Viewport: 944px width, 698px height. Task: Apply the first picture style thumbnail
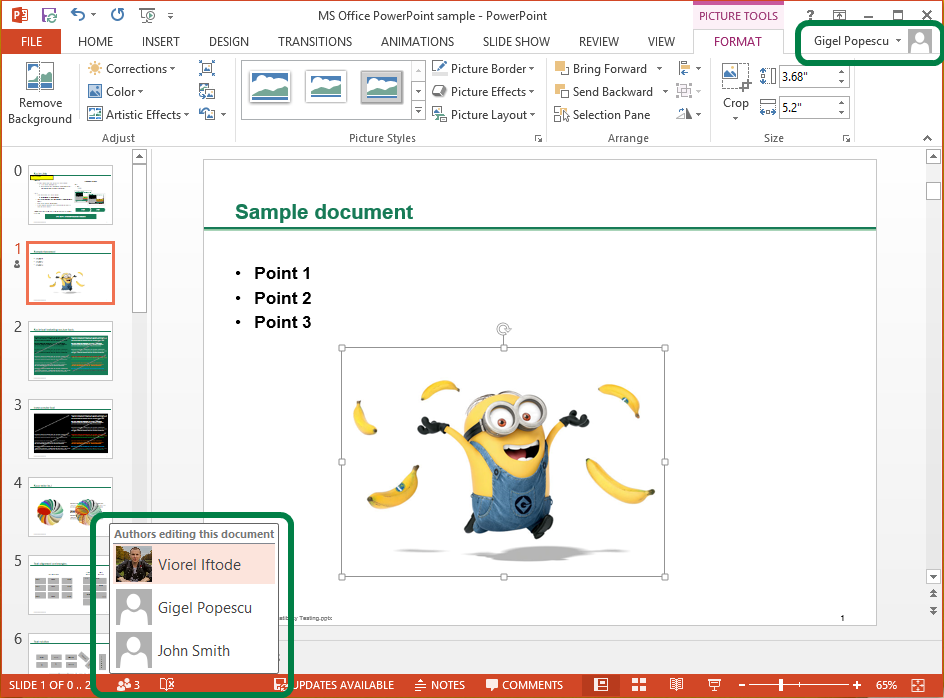[x=270, y=87]
